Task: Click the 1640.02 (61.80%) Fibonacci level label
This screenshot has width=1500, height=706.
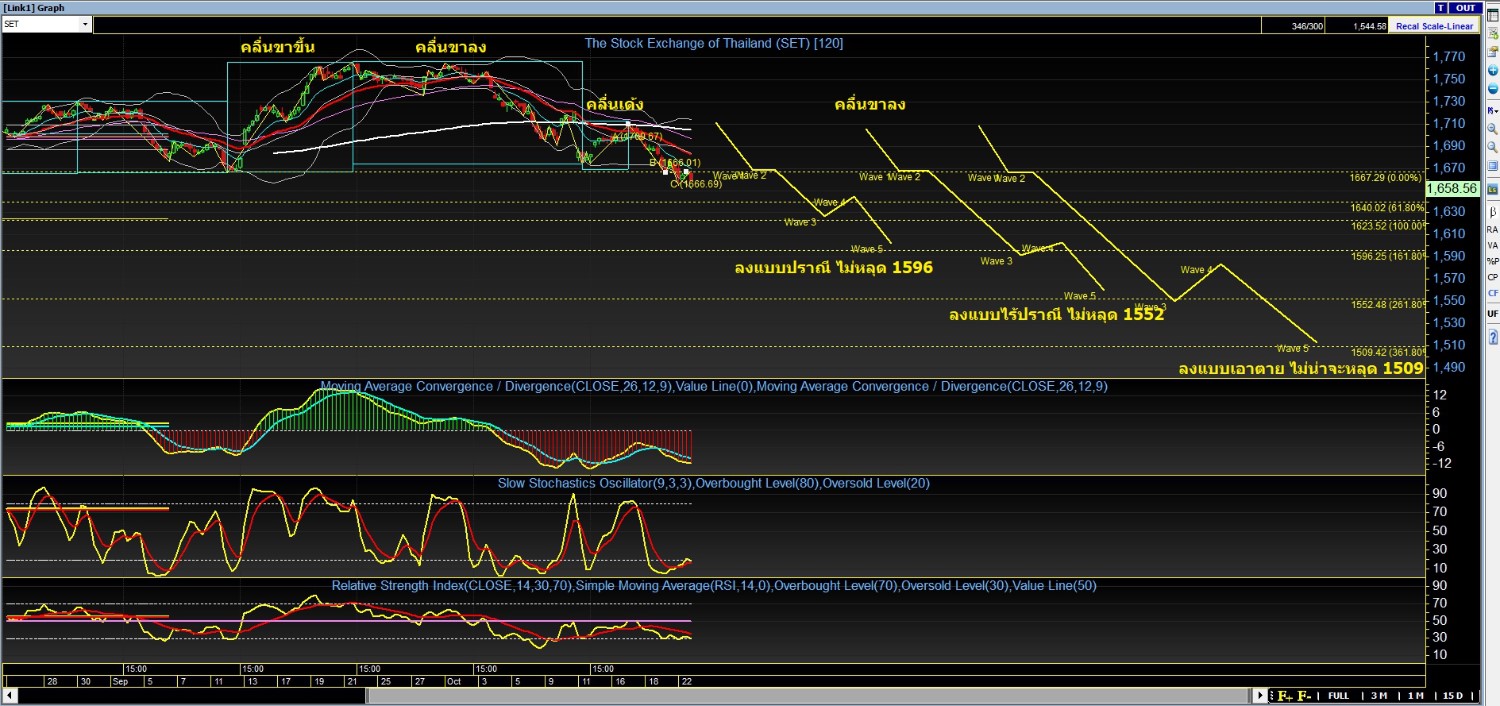Action: (x=1386, y=208)
